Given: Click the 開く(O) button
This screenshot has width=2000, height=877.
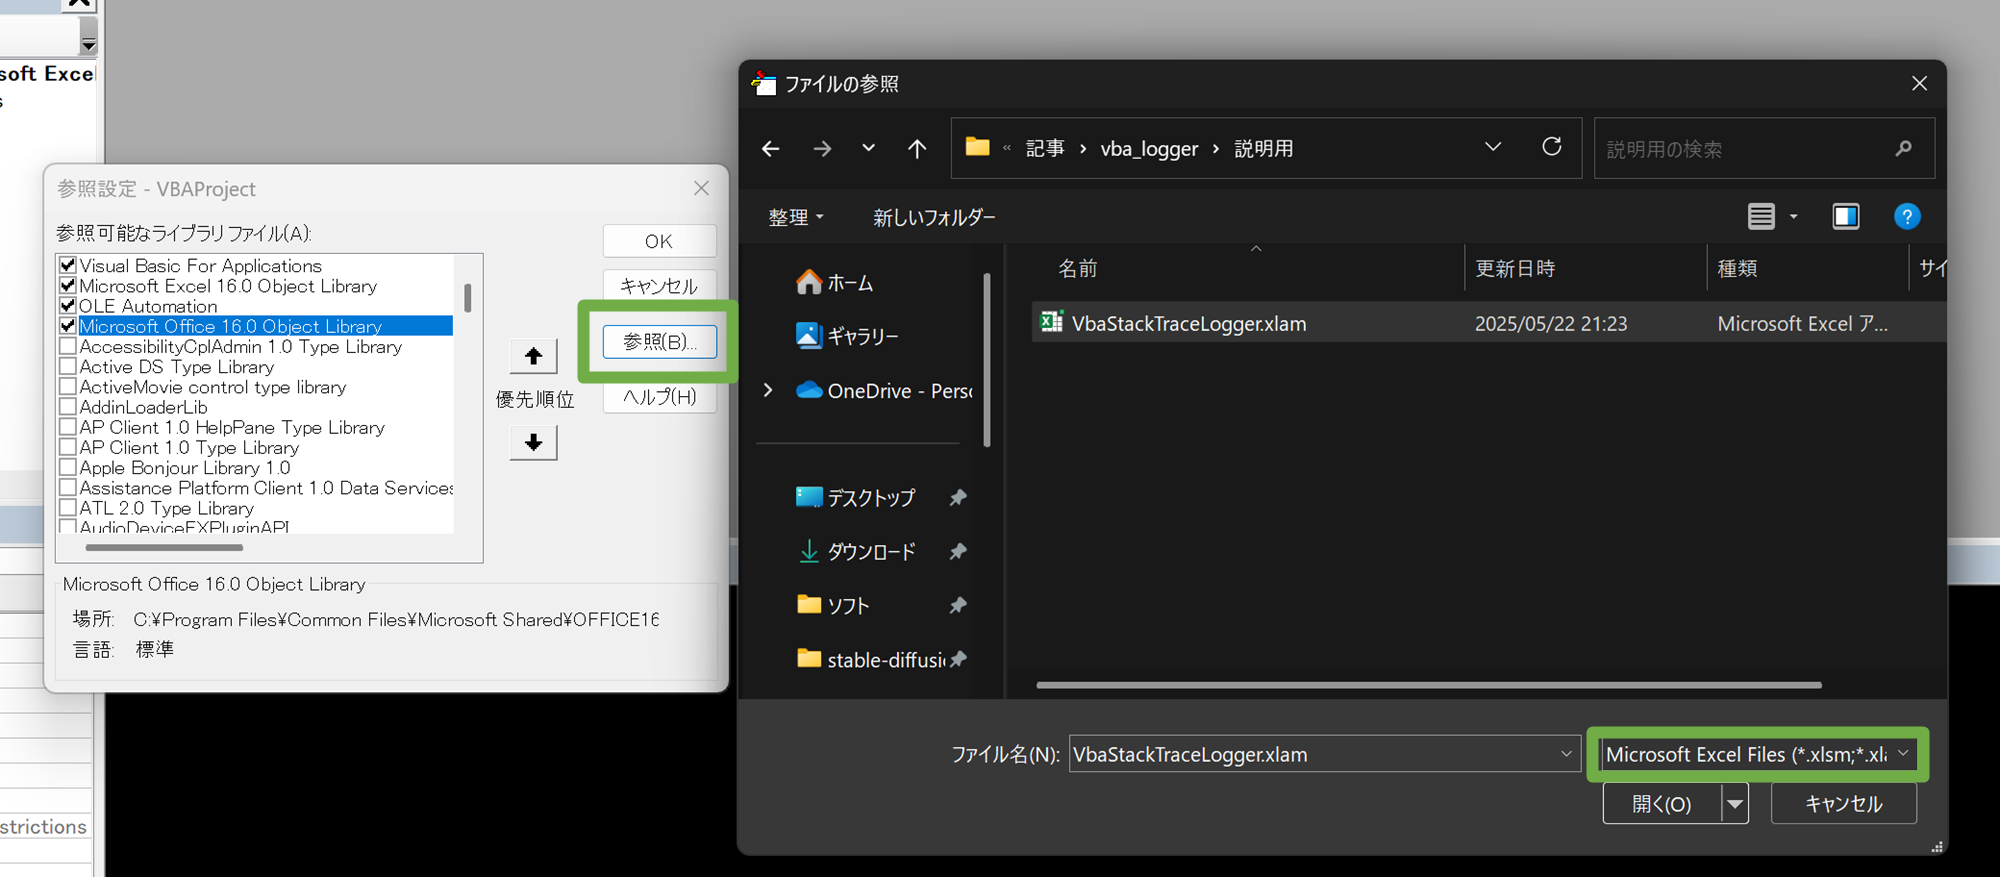Looking at the screenshot, I should pos(1662,804).
